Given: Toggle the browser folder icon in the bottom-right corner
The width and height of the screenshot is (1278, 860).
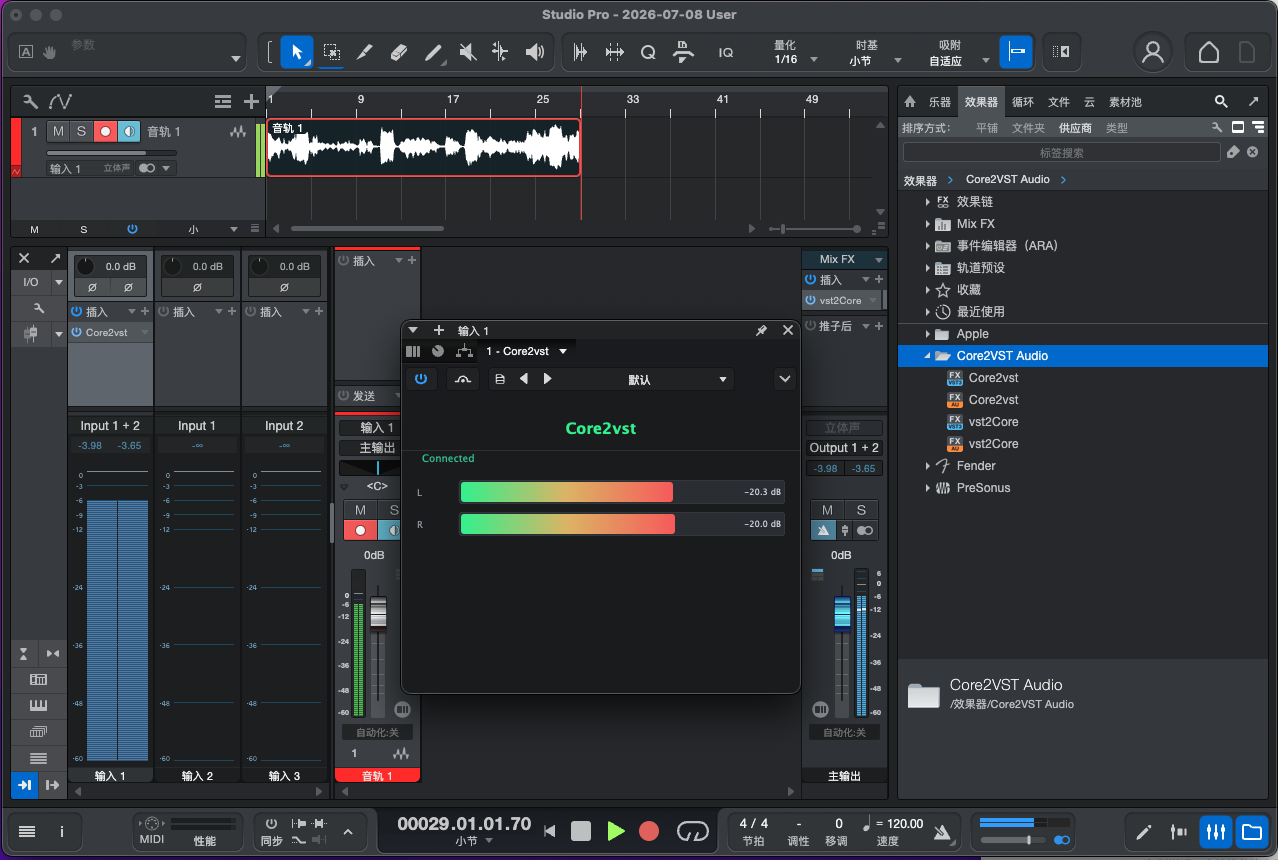Looking at the screenshot, I should [x=1250, y=831].
